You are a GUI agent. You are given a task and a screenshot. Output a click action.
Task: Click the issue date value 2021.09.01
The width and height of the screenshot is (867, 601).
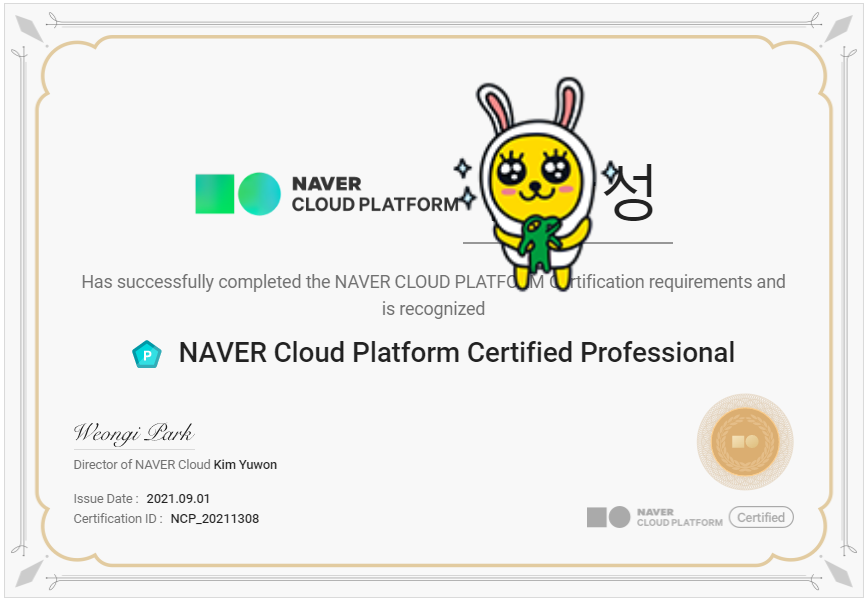pos(178,499)
